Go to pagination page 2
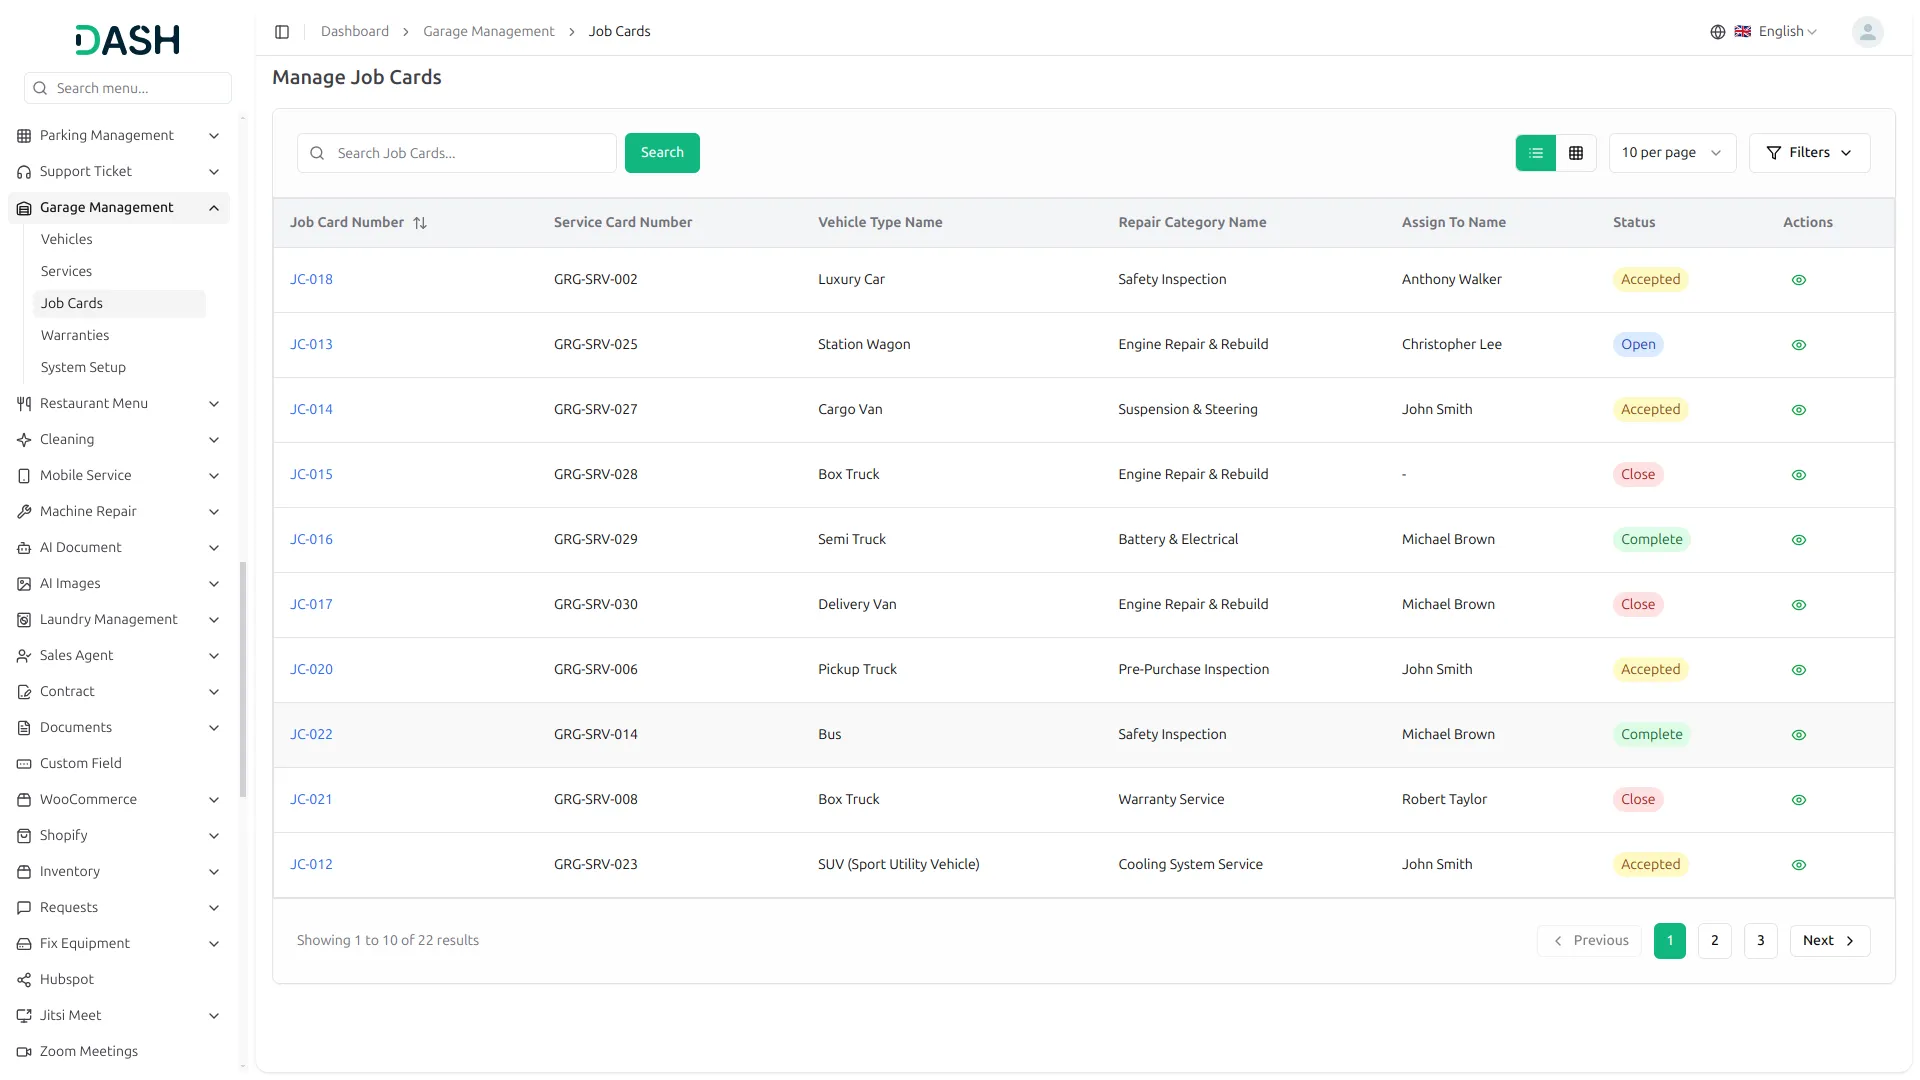1920x1080 pixels. point(1714,940)
